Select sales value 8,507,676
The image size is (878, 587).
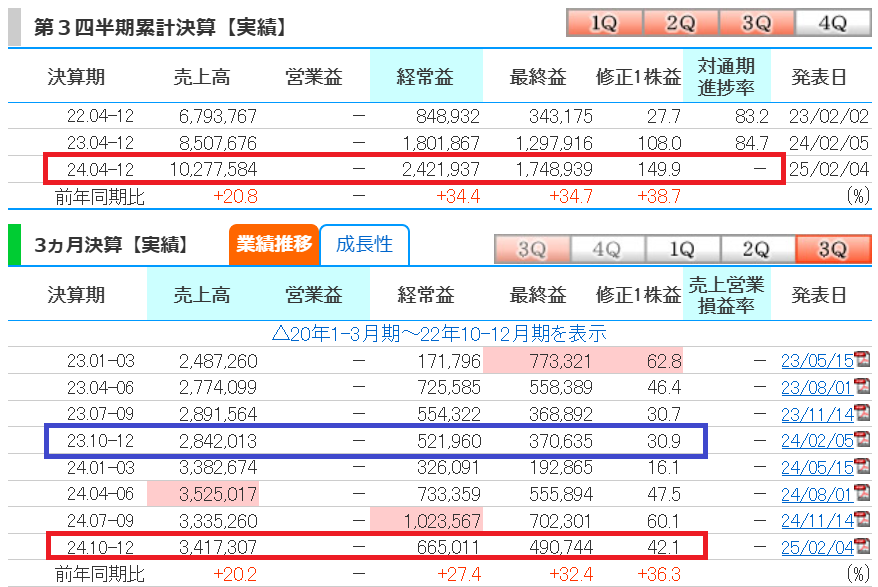[218, 143]
